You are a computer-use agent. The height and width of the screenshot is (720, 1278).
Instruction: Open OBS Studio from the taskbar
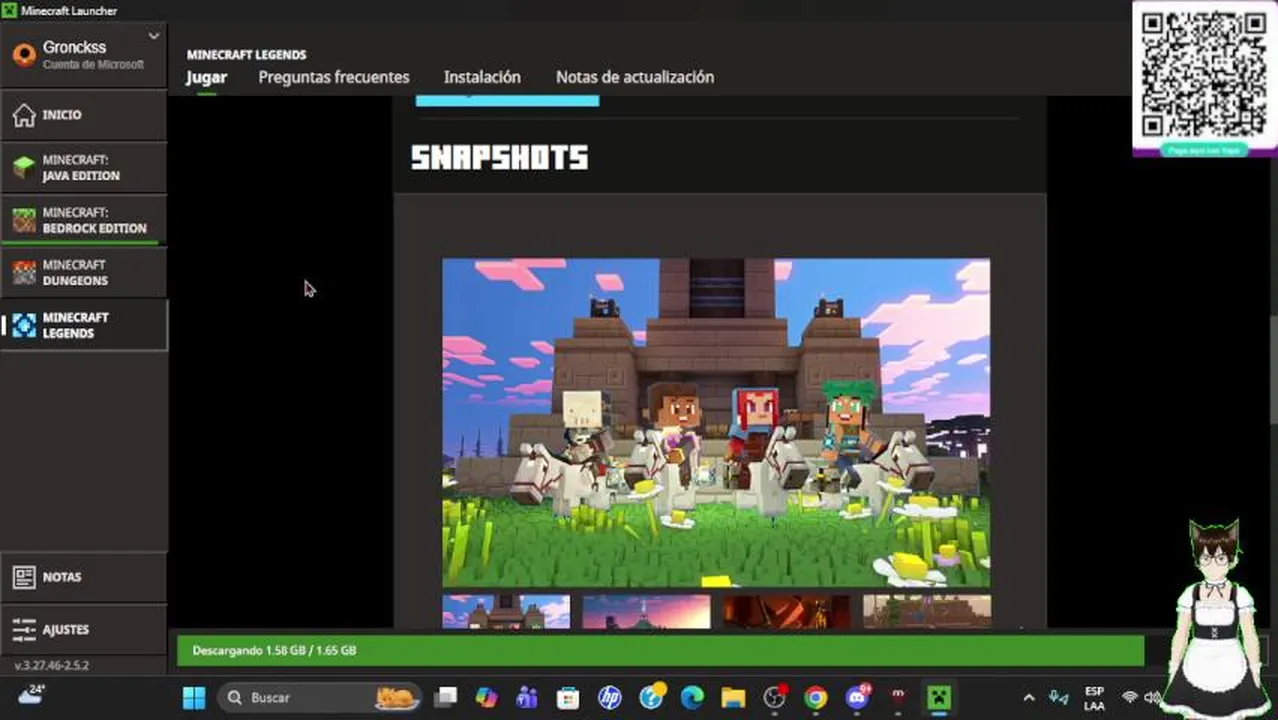pos(775,697)
